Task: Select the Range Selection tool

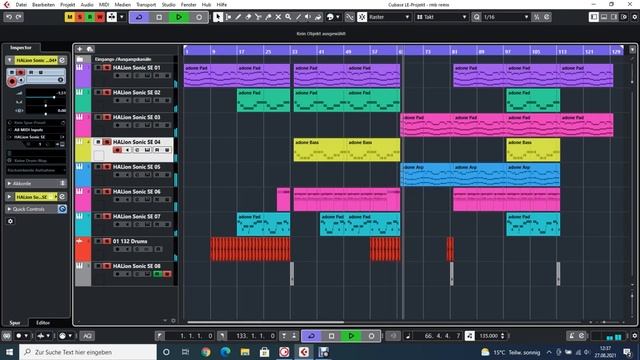Action: 228,17
